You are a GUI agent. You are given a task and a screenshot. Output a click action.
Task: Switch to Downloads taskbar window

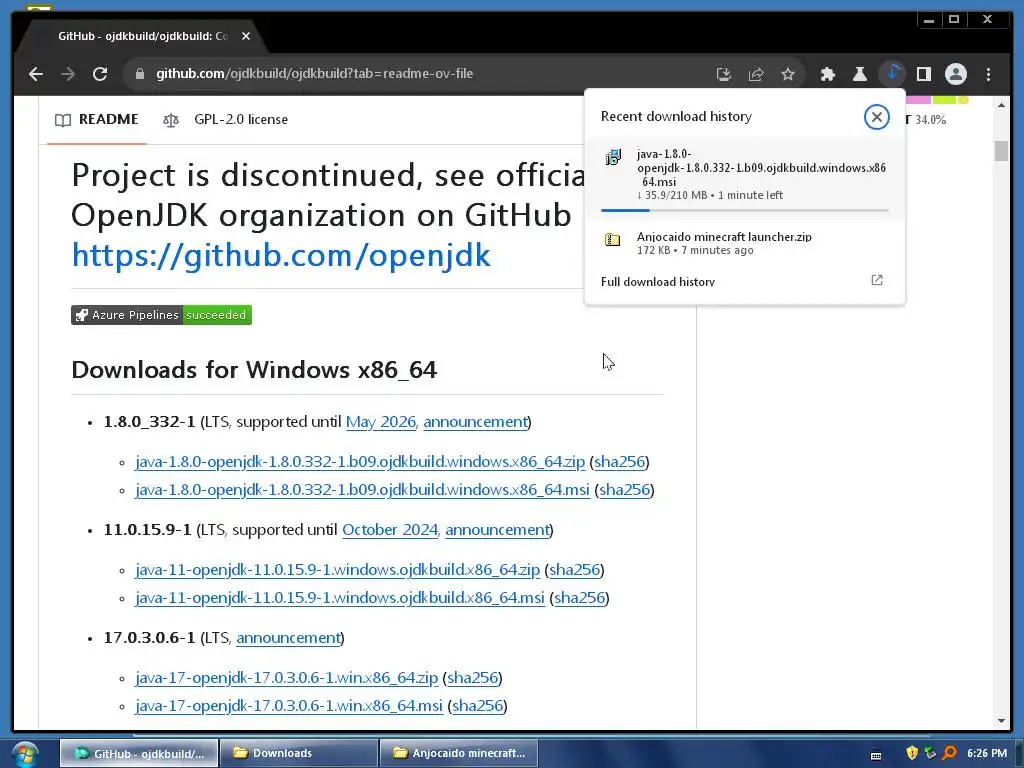coord(299,753)
